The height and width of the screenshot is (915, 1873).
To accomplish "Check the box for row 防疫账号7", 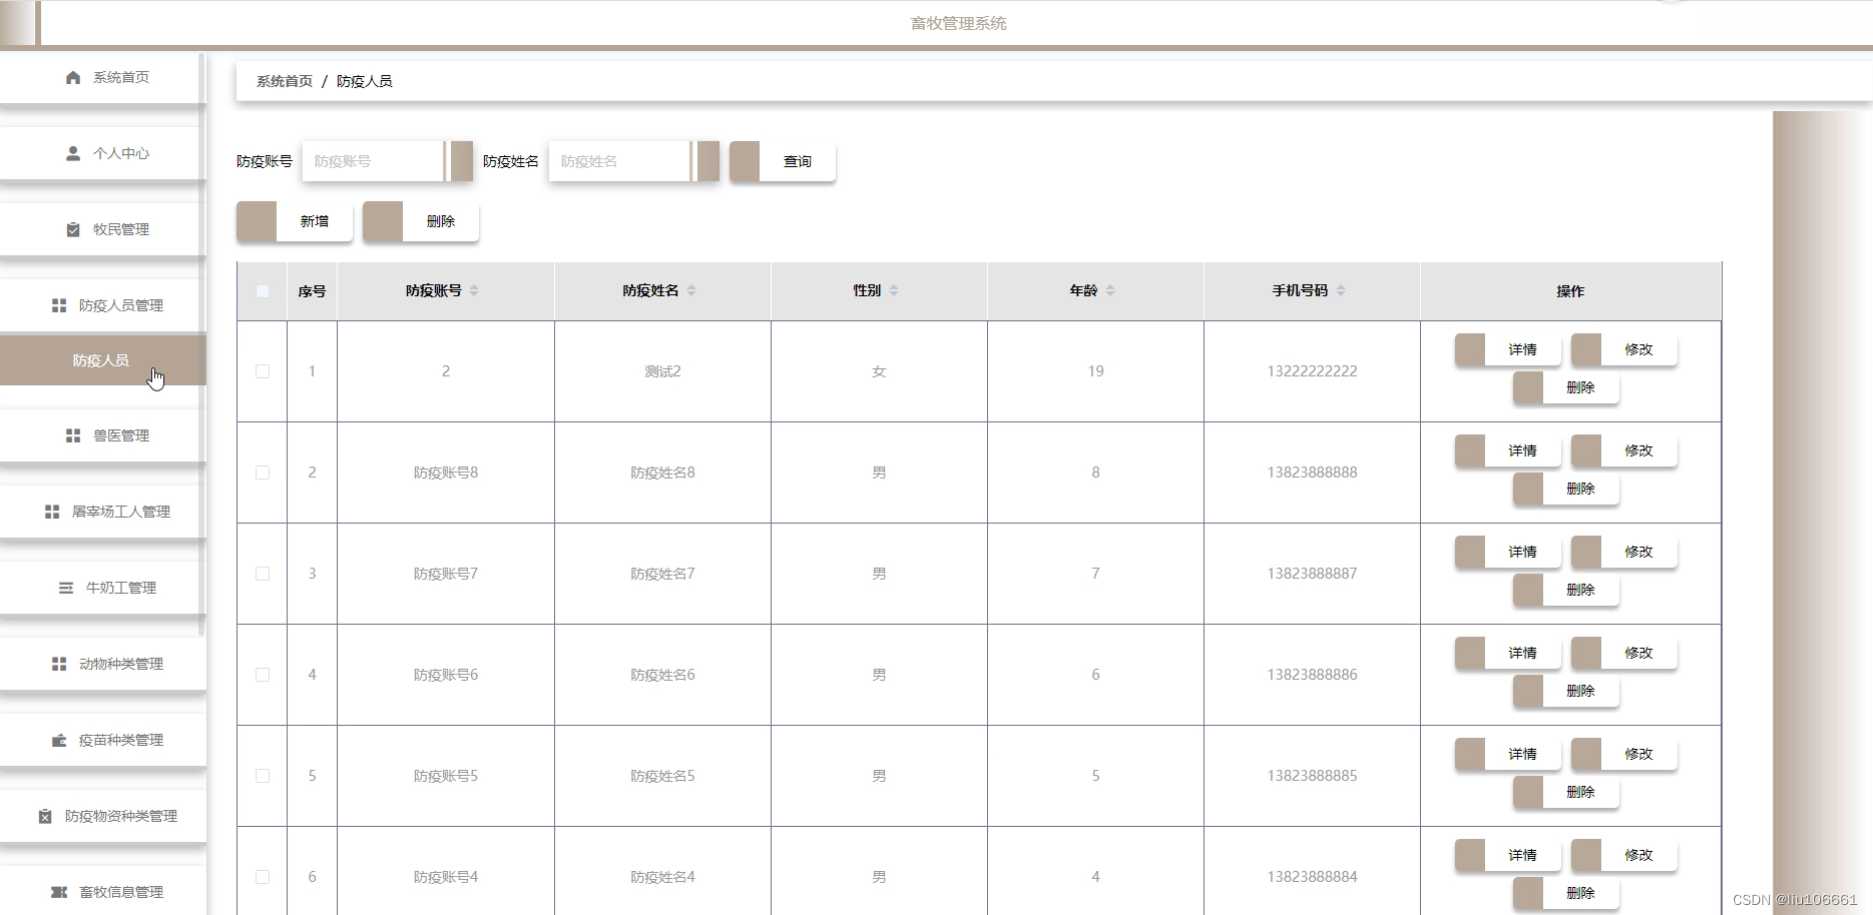I will pyautogui.click(x=262, y=573).
